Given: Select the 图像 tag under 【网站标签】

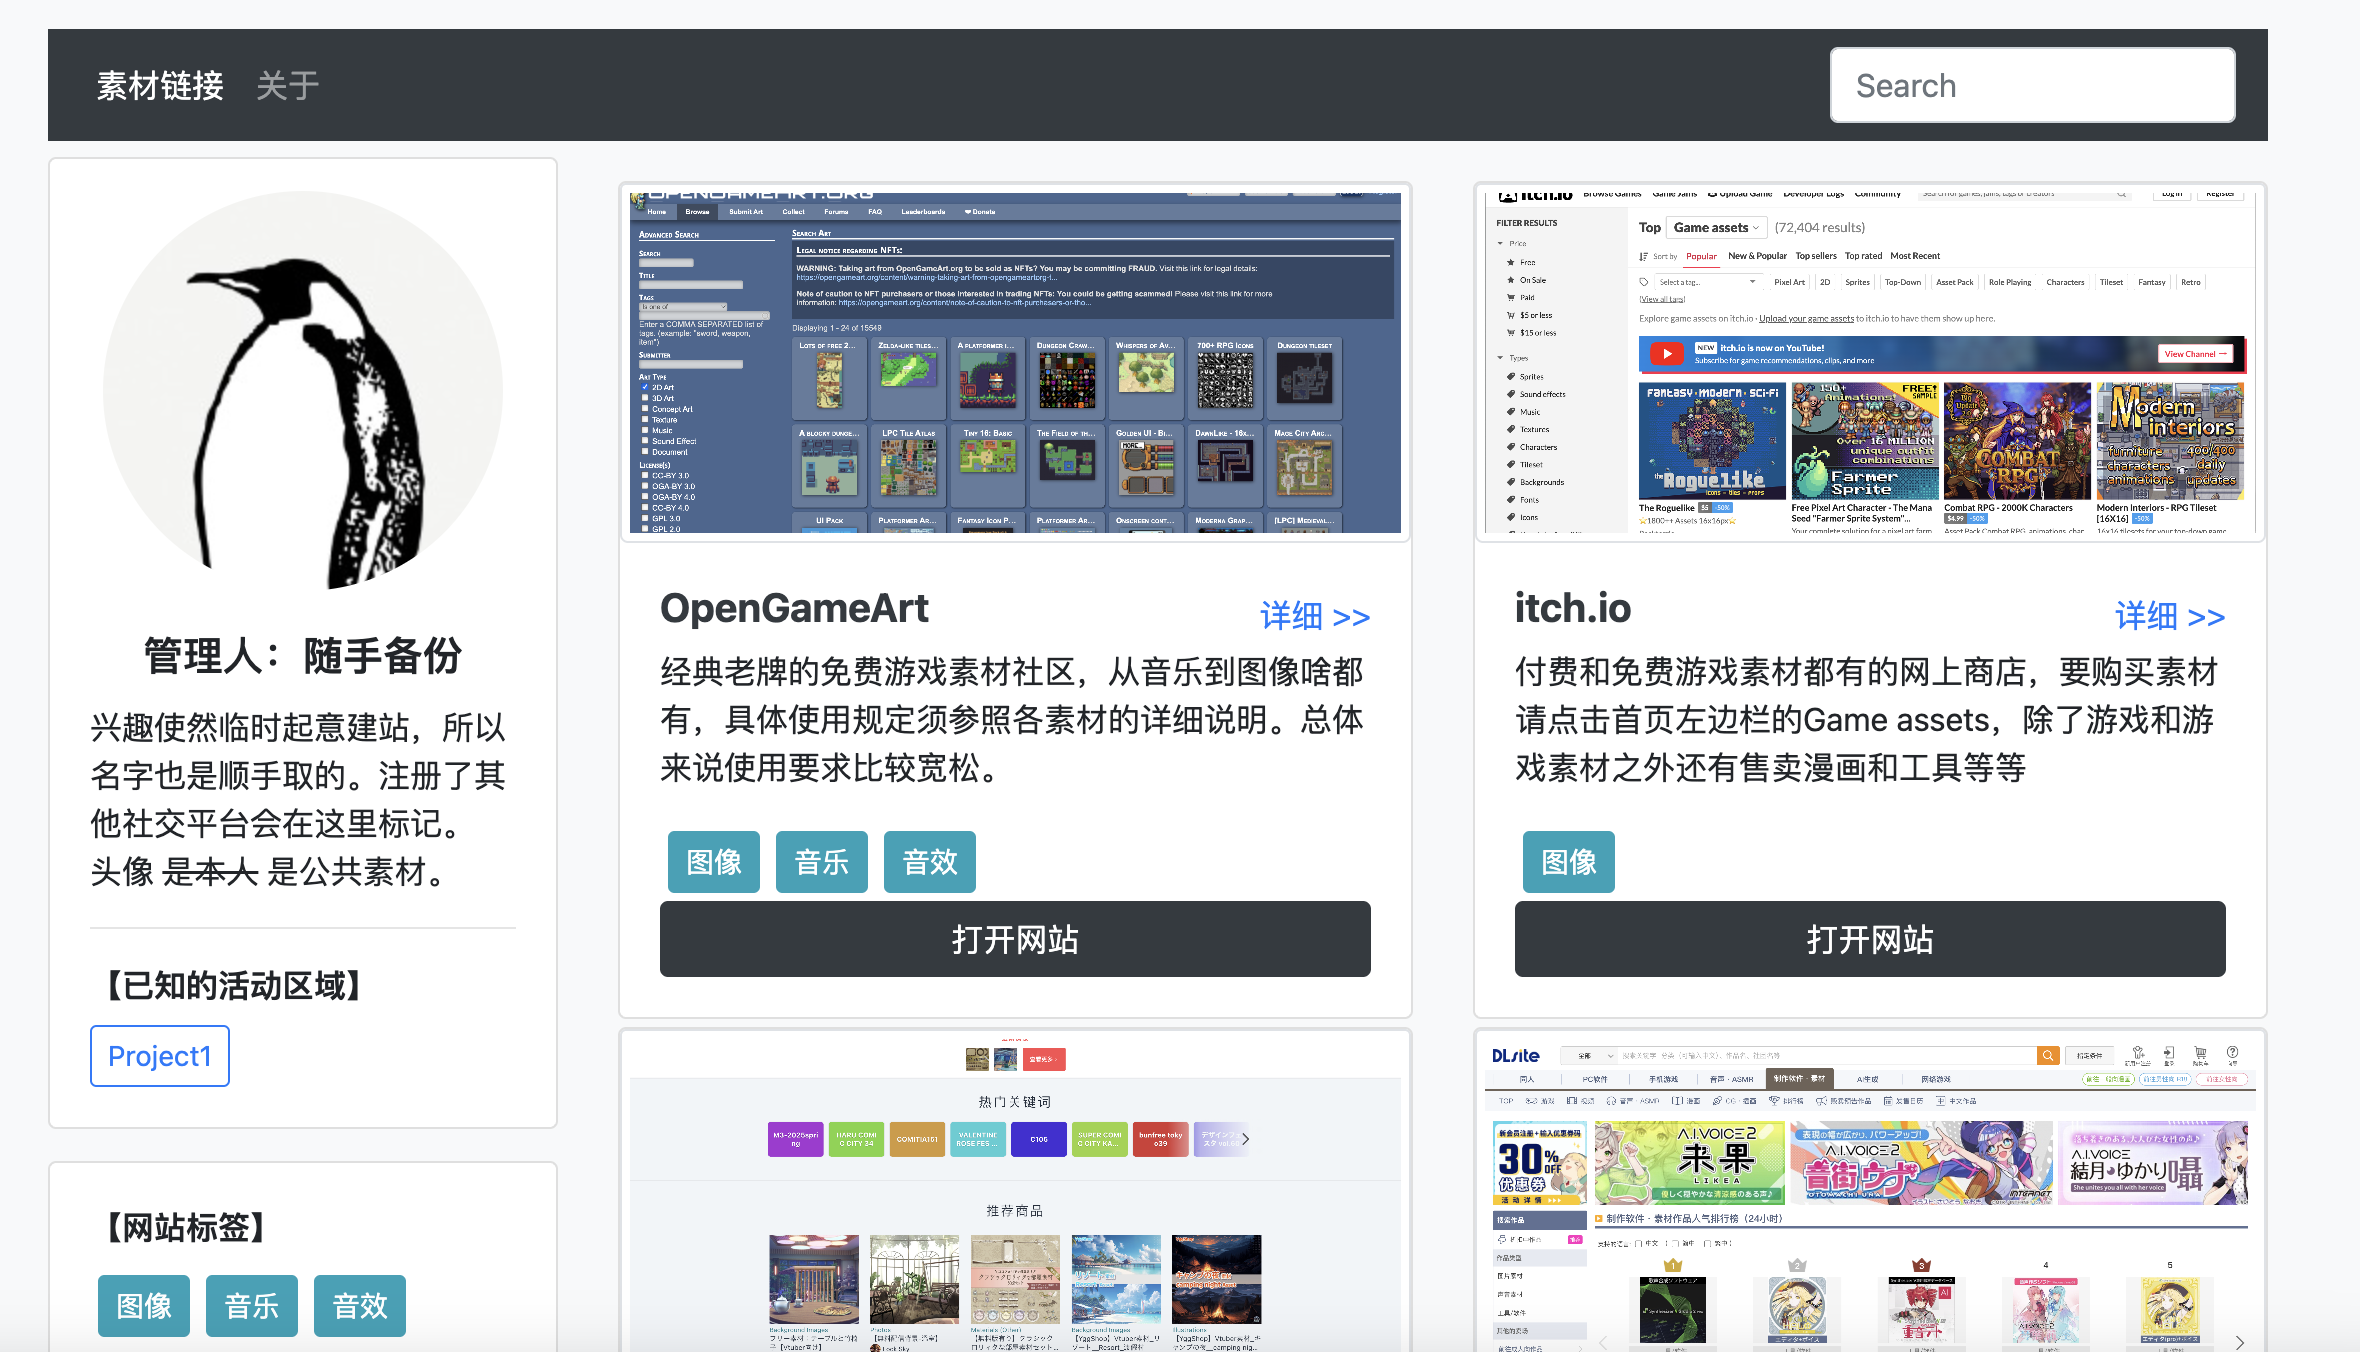Looking at the screenshot, I should coord(144,1306).
